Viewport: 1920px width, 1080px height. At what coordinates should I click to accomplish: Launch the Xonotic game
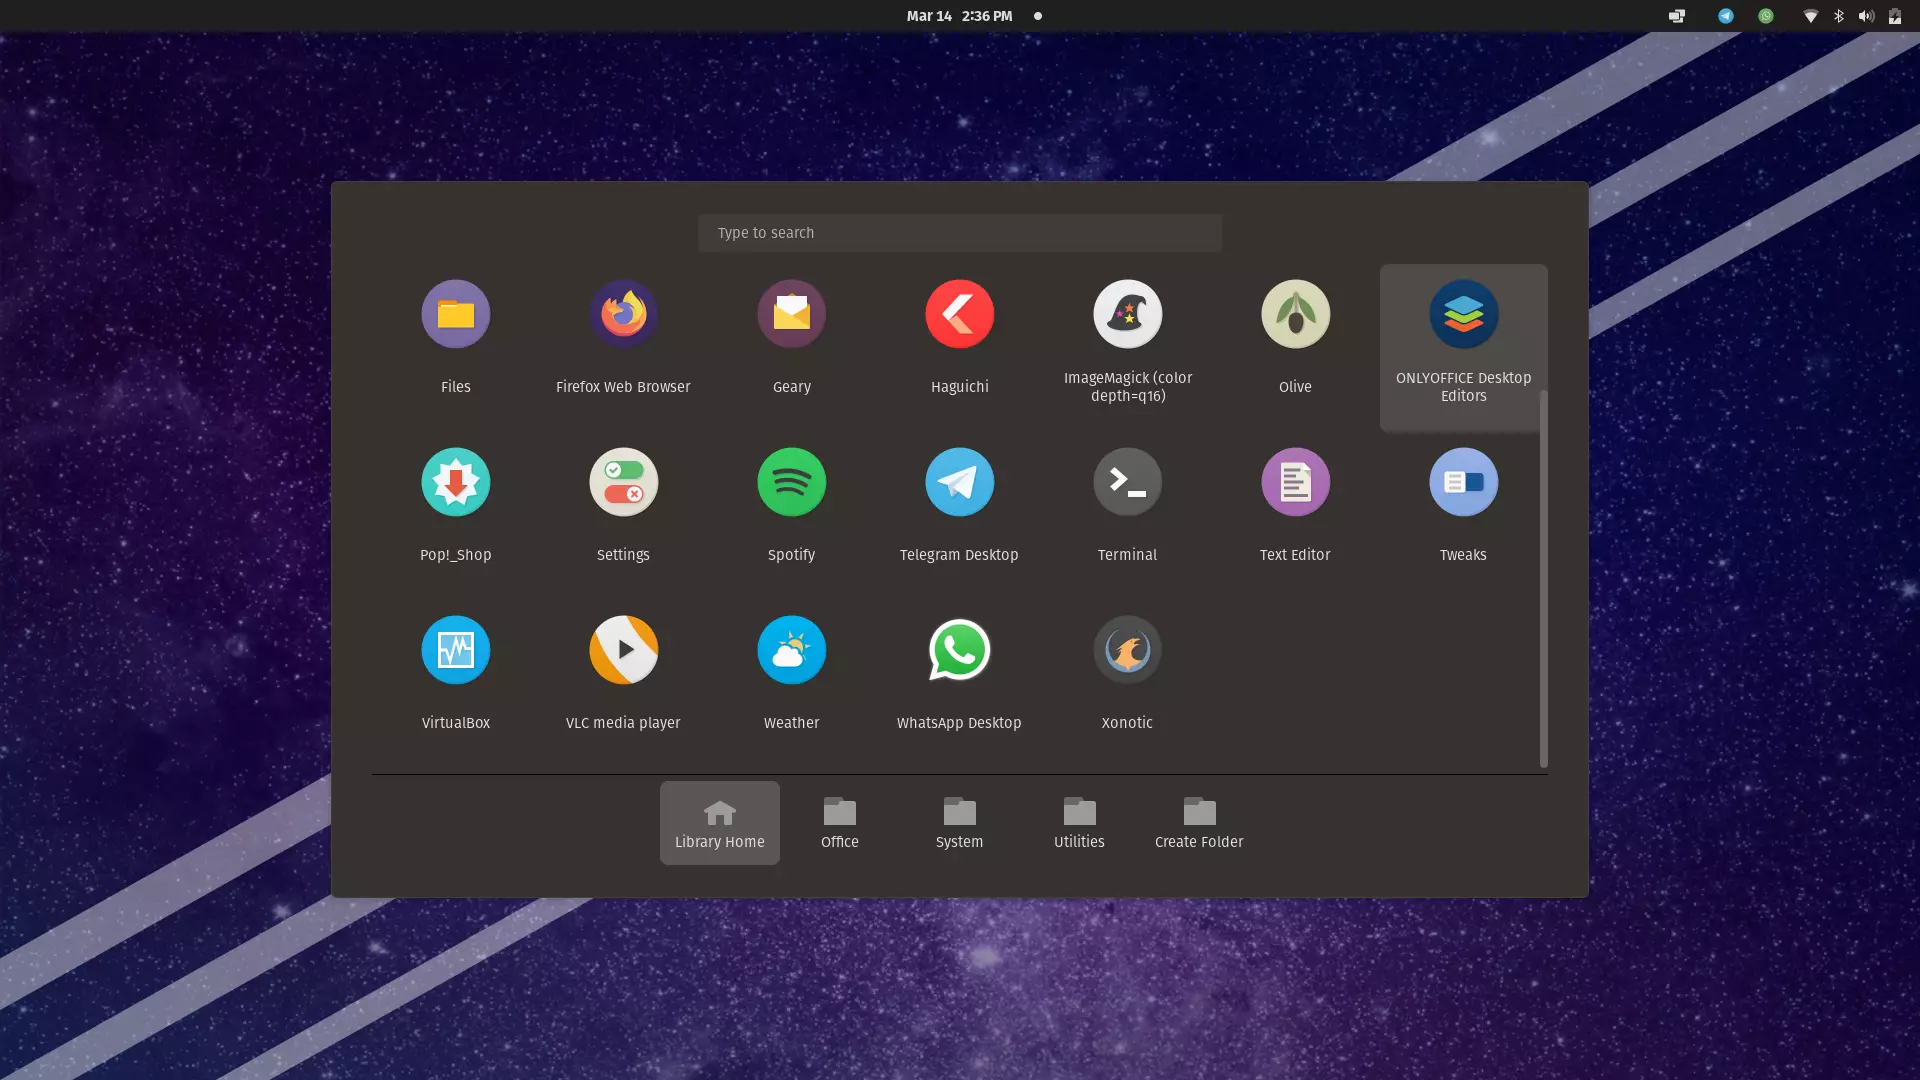click(x=1127, y=651)
